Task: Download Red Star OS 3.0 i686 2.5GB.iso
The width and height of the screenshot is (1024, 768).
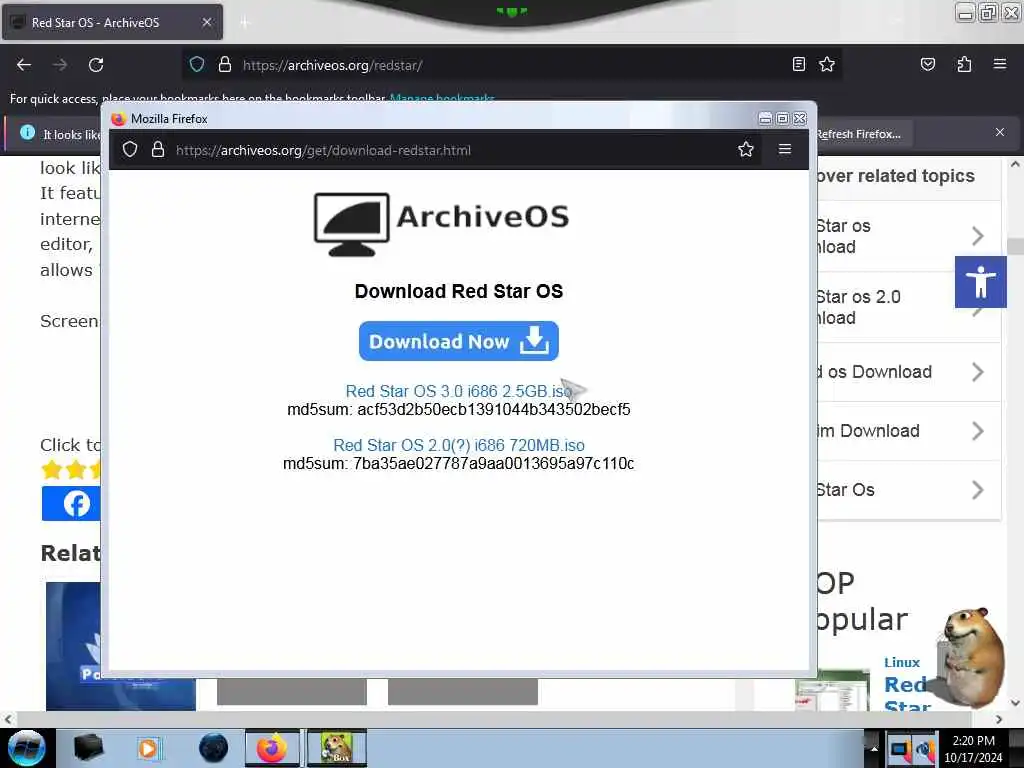Action: [x=458, y=391]
